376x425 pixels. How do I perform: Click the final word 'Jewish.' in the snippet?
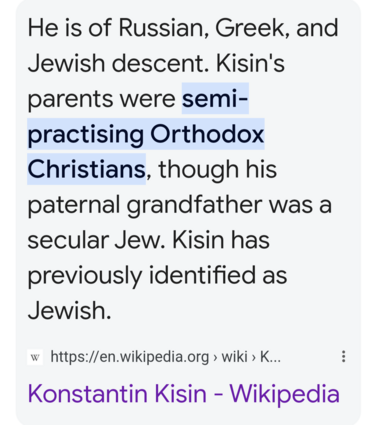tap(69, 311)
